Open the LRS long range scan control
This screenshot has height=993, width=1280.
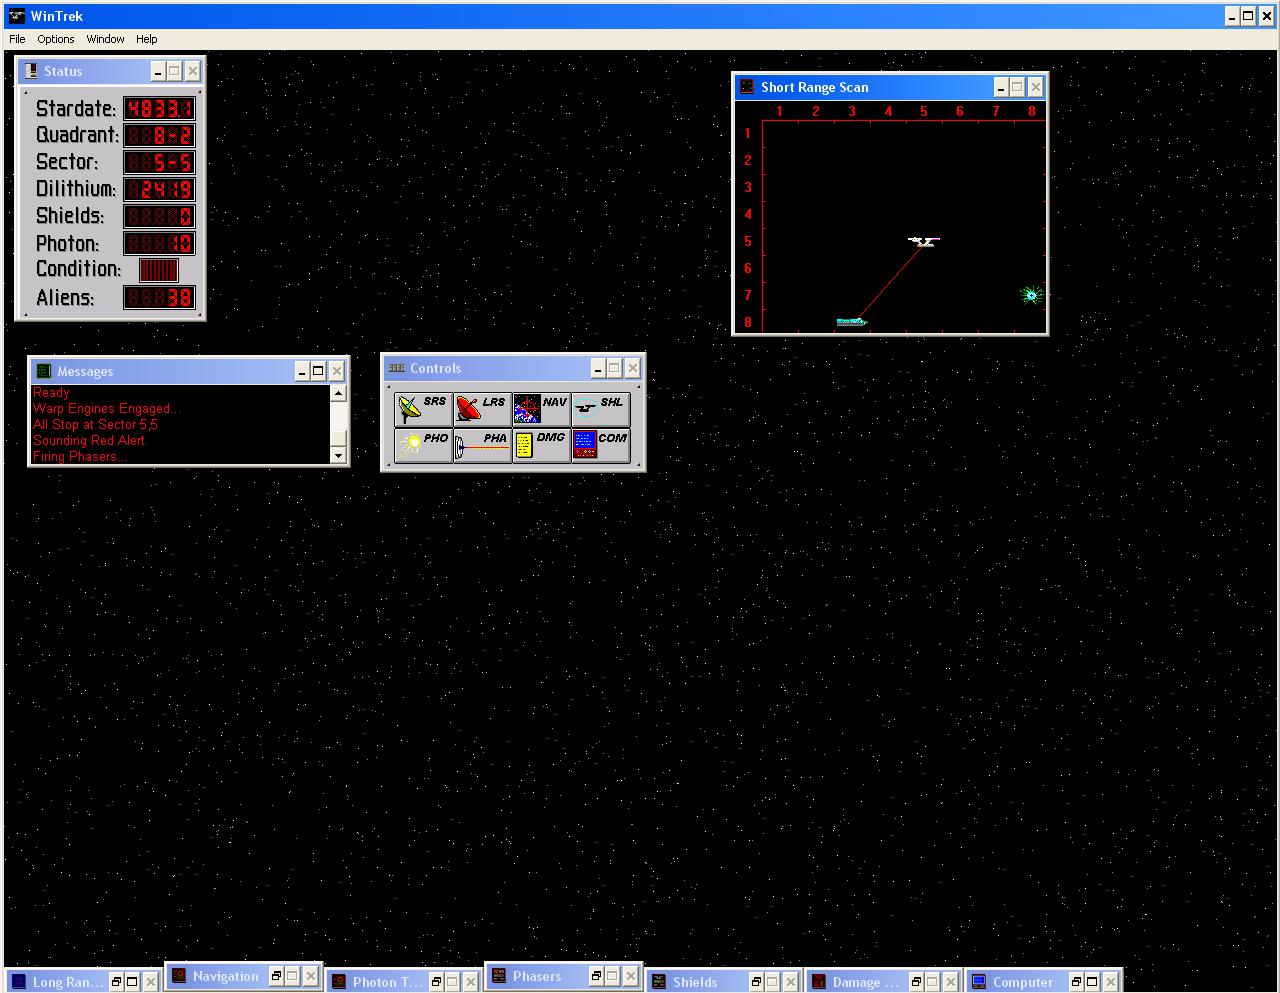coord(482,408)
